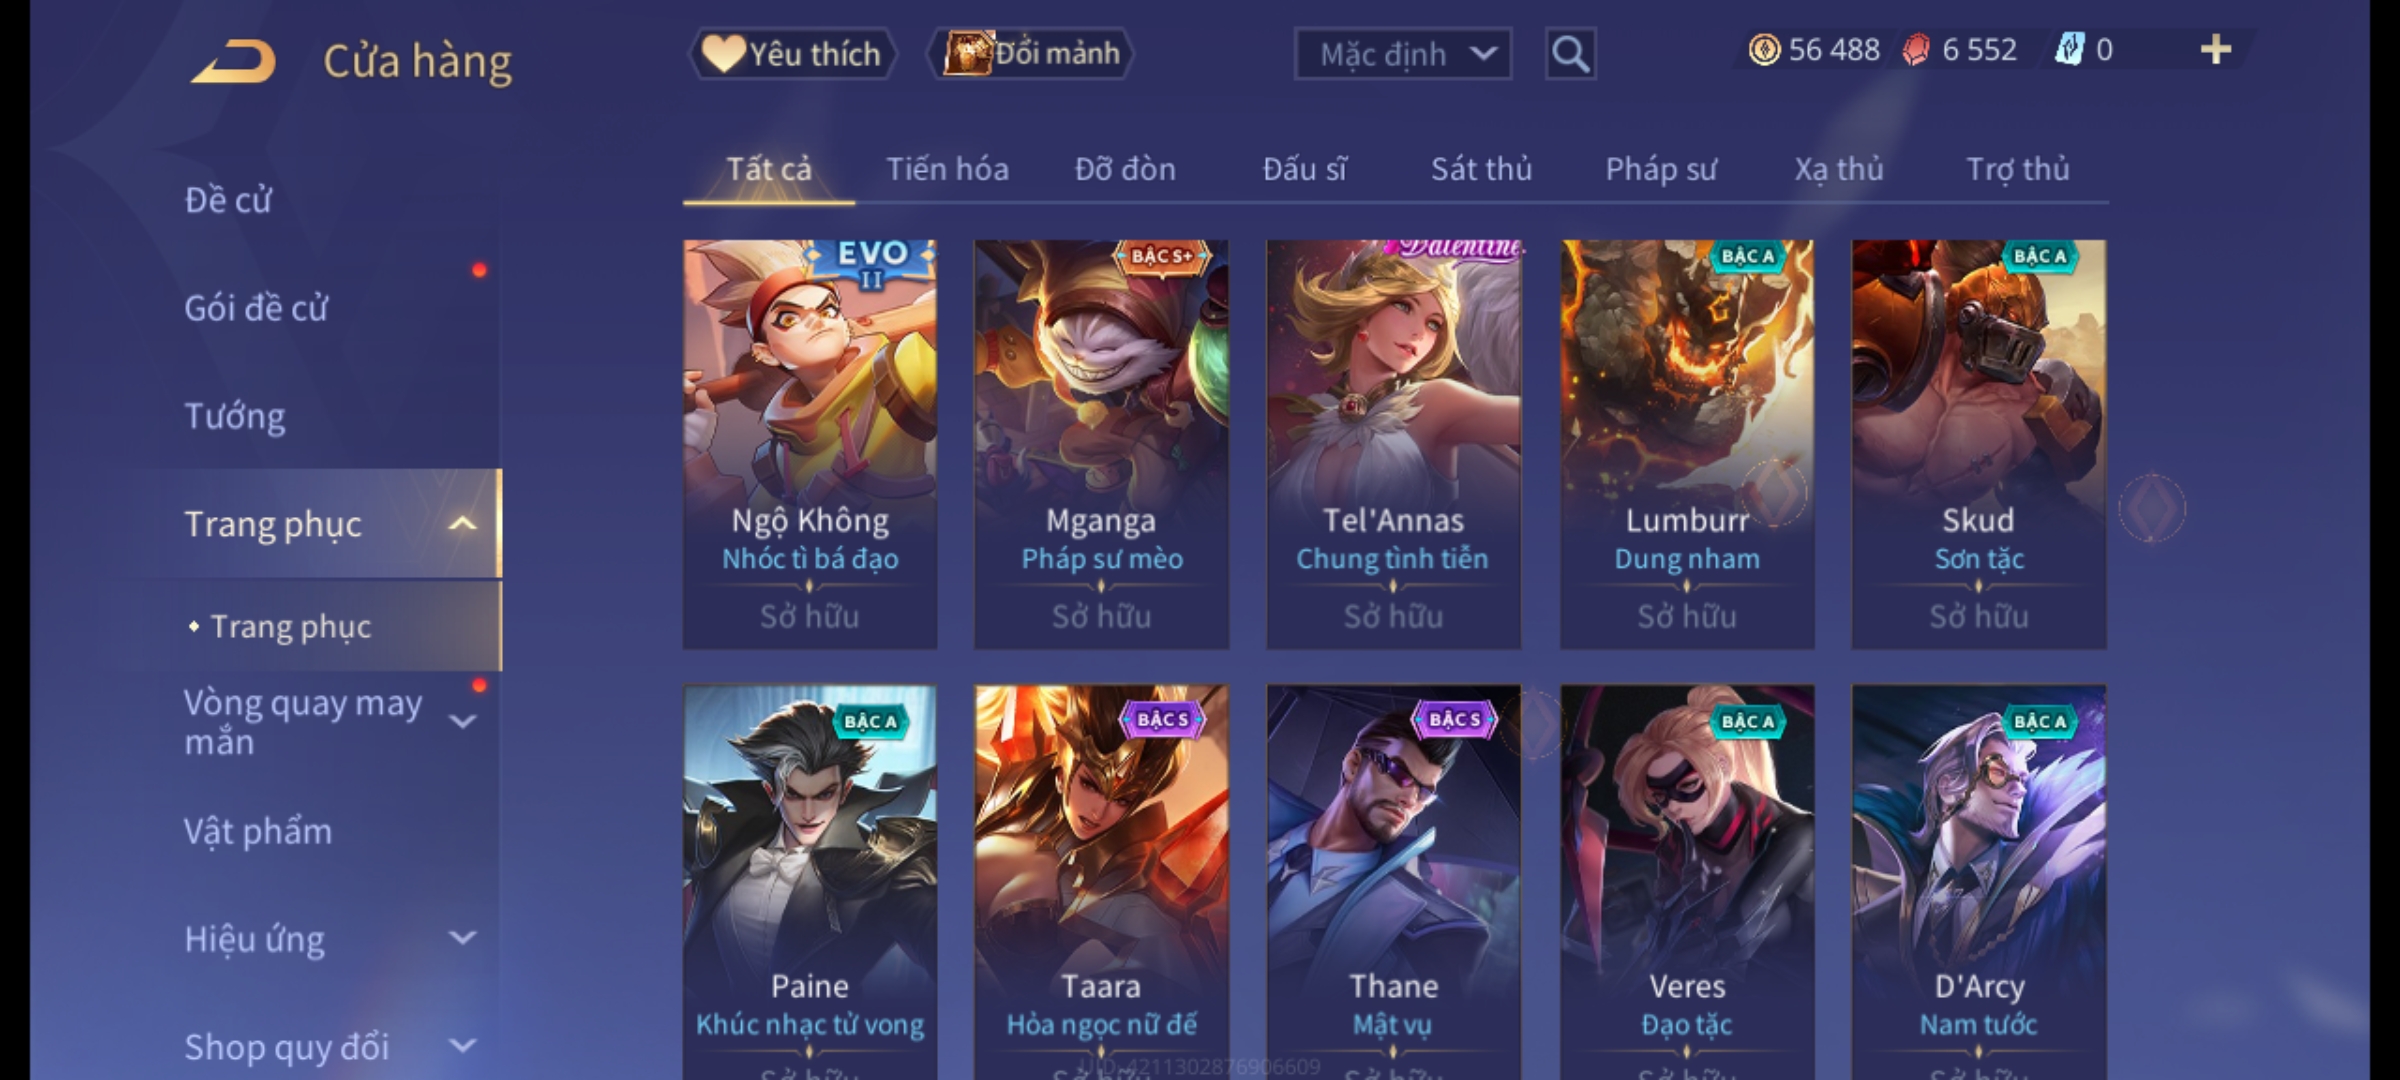2400x1080 pixels.
Task: Open the search magnifier icon
Action: pos(1570,54)
